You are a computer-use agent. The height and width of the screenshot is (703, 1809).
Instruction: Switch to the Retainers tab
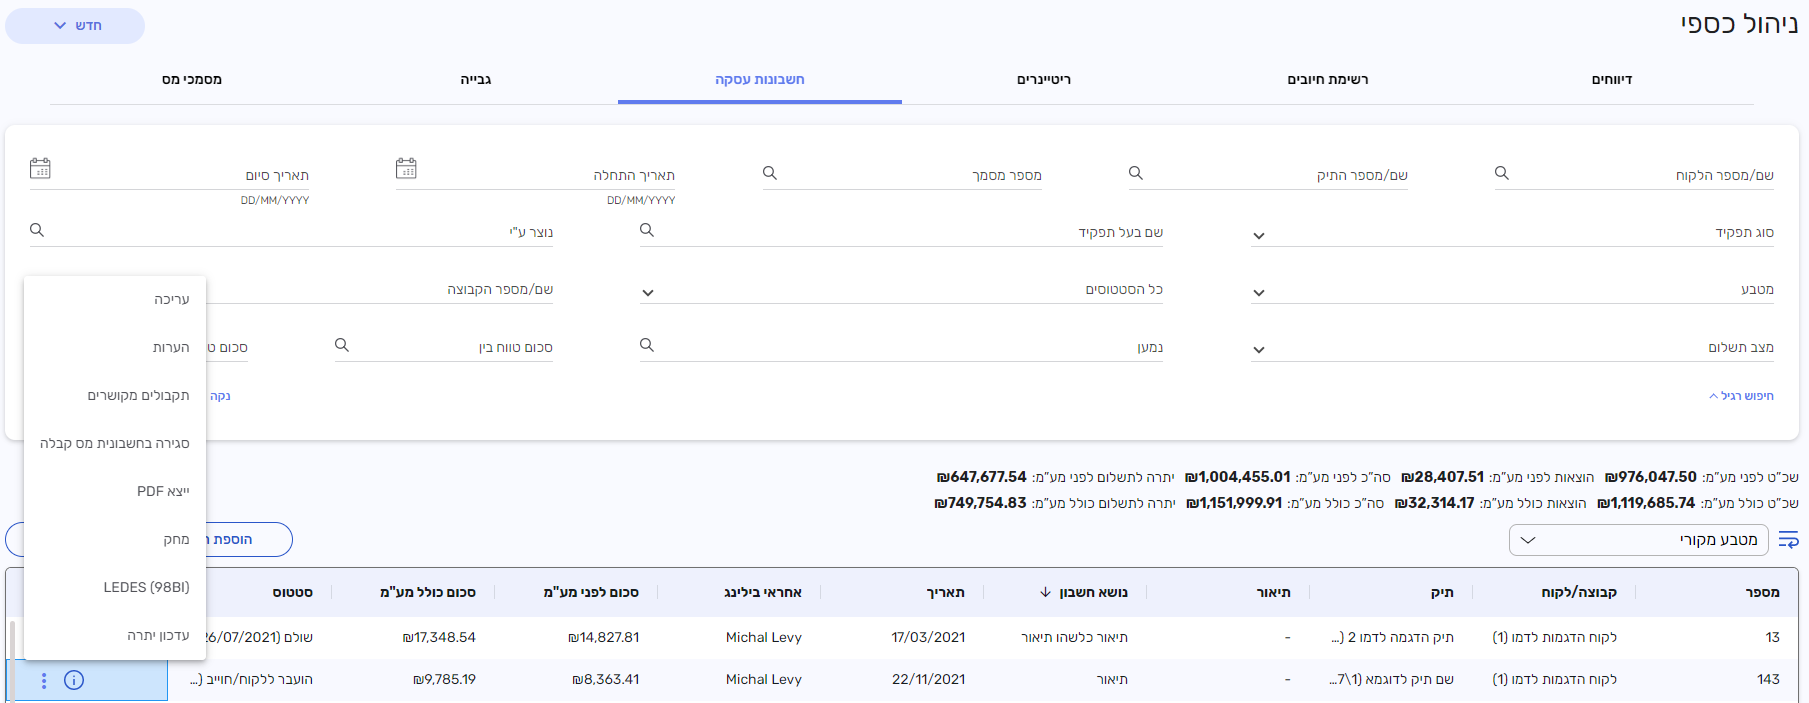click(x=1043, y=80)
